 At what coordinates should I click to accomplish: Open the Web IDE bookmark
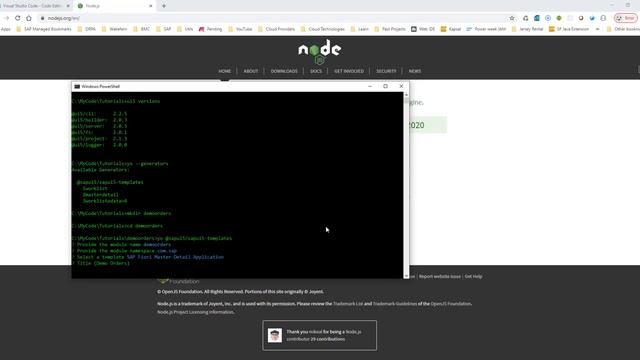point(423,29)
